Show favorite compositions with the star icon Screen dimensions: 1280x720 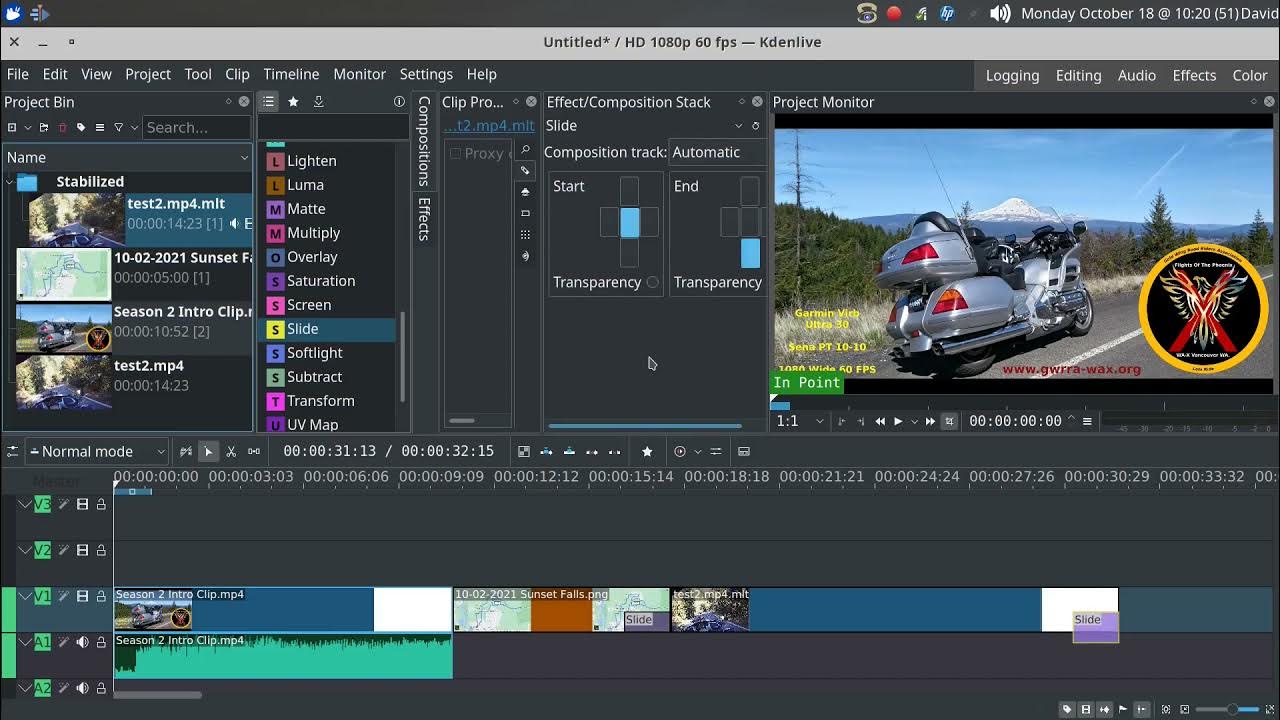coord(293,102)
